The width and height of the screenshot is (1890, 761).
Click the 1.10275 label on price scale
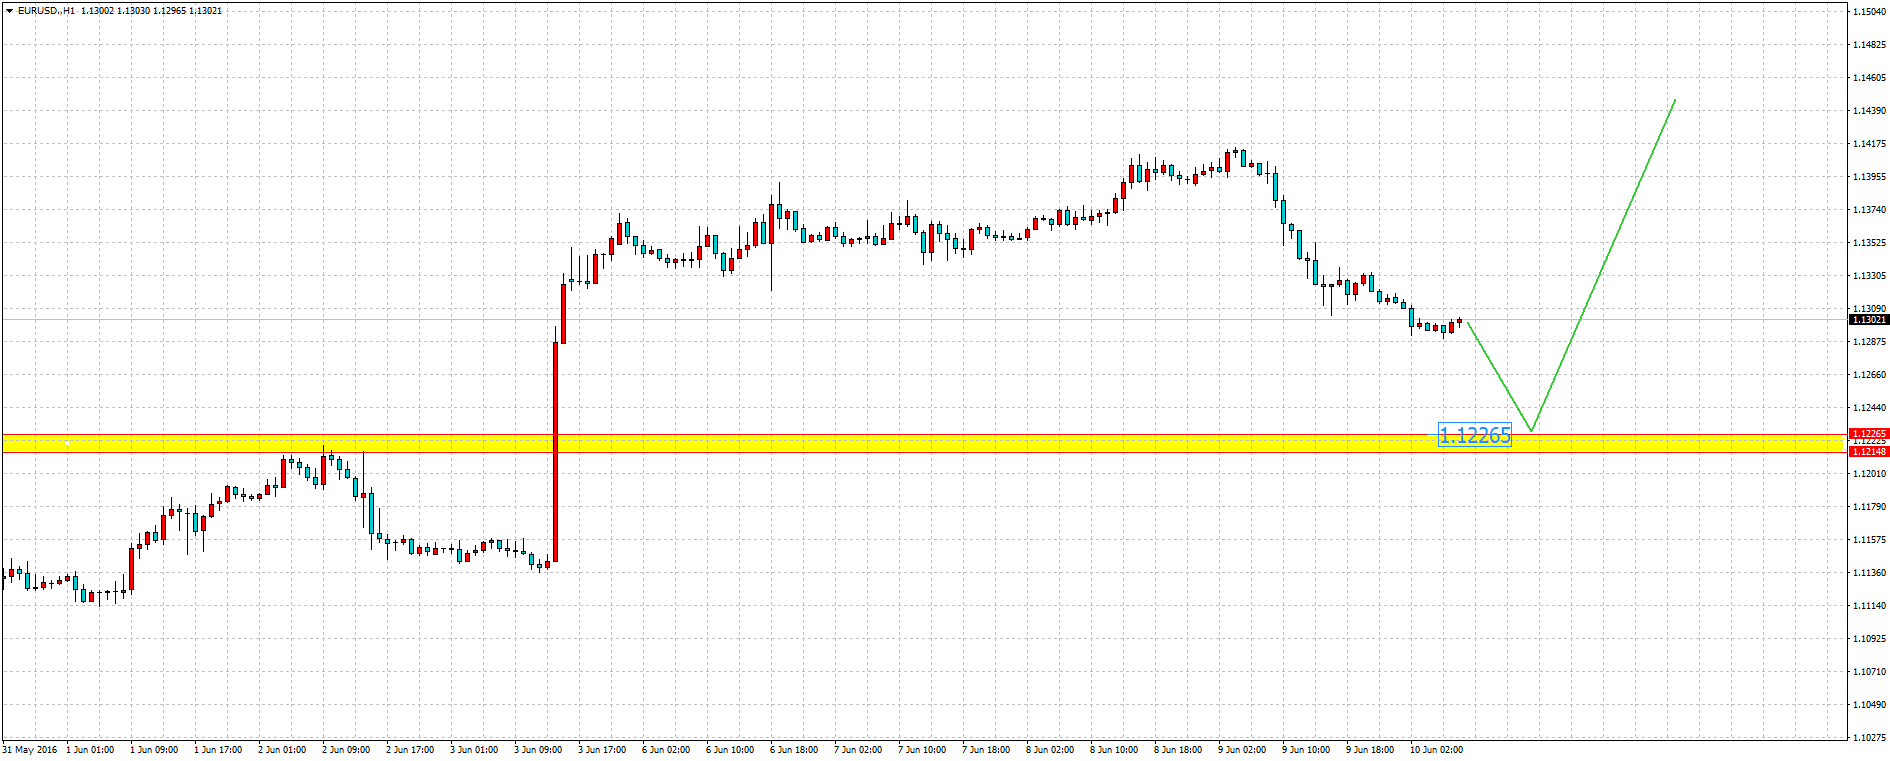pos(1869,738)
